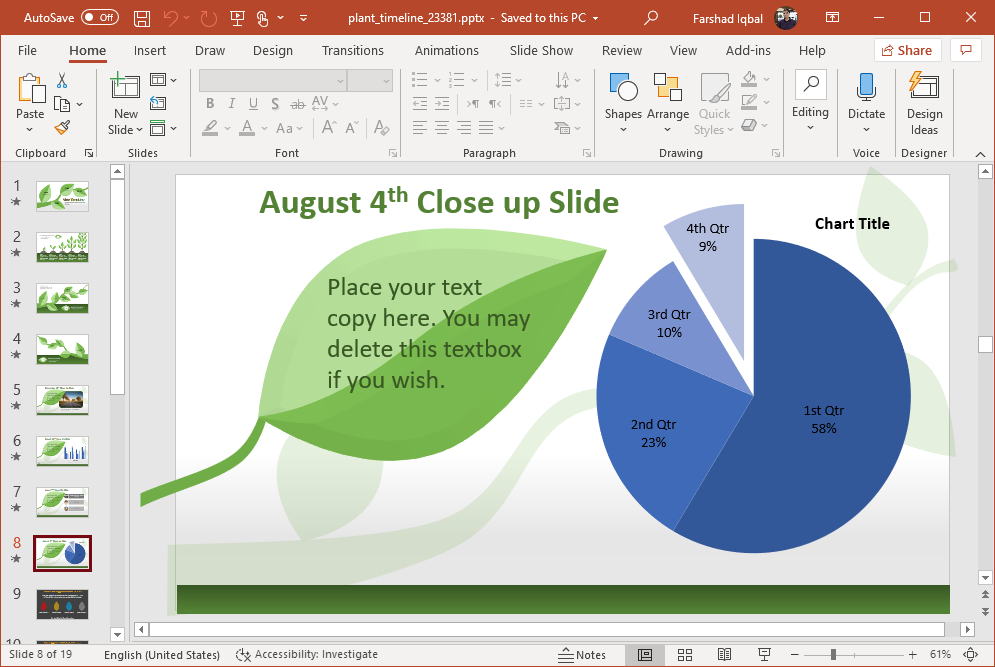Click the Format Painter icon
Viewport: 995px width, 667px height.
(62, 127)
